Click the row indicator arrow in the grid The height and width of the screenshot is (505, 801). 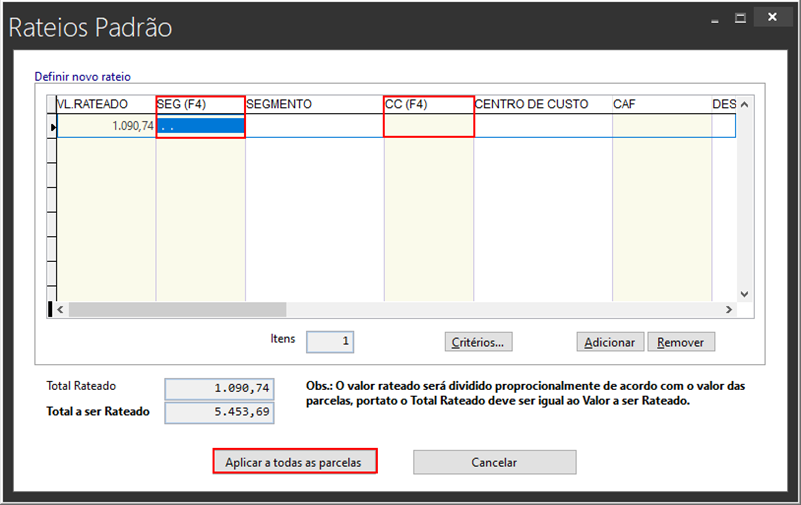pyautogui.click(x=53, y=126)
